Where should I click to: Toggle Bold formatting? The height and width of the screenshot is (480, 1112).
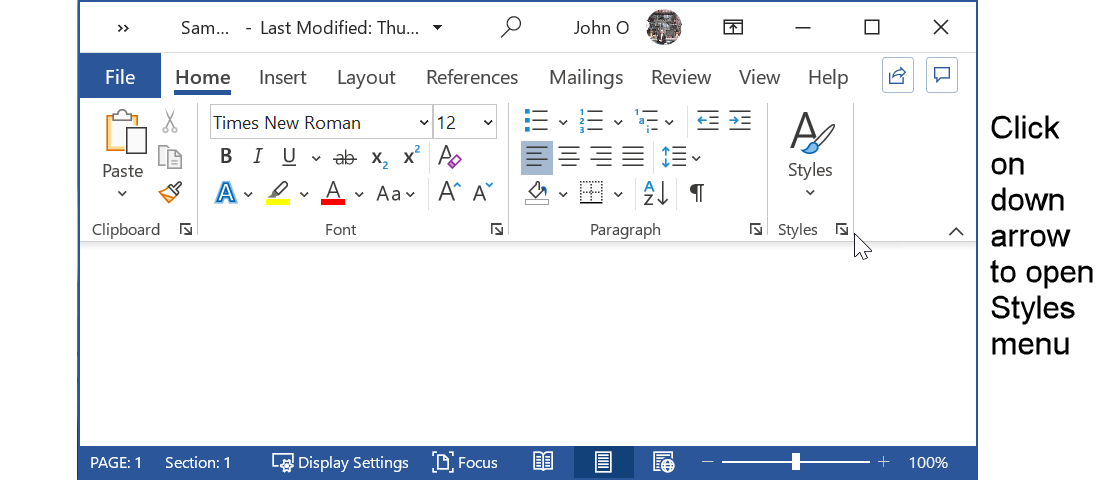point(226,157)
